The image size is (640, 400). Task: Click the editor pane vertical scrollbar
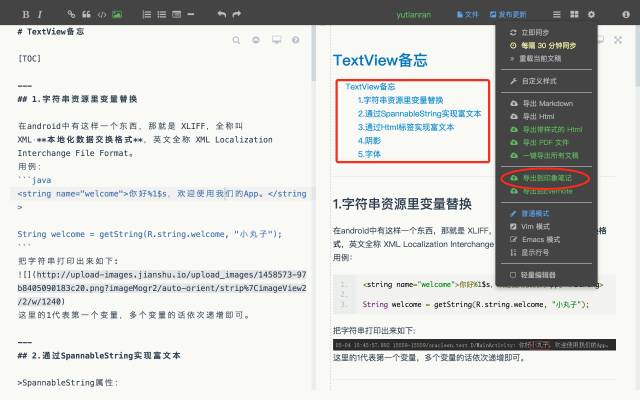coord(313,53)
